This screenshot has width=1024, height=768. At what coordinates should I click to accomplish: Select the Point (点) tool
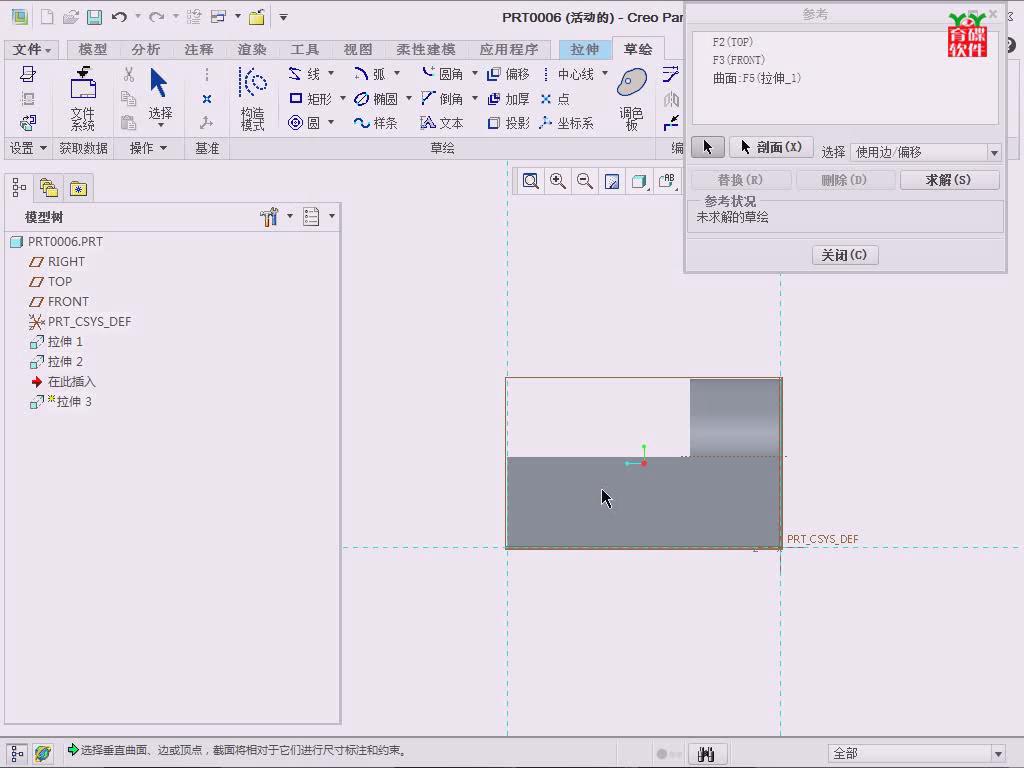pyautogui.click(x=555, y=99)
